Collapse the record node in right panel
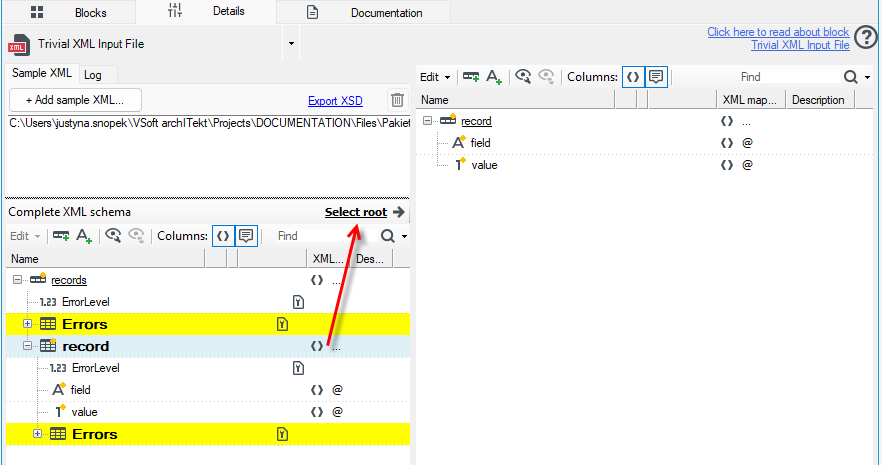 (x=428, y=120)
